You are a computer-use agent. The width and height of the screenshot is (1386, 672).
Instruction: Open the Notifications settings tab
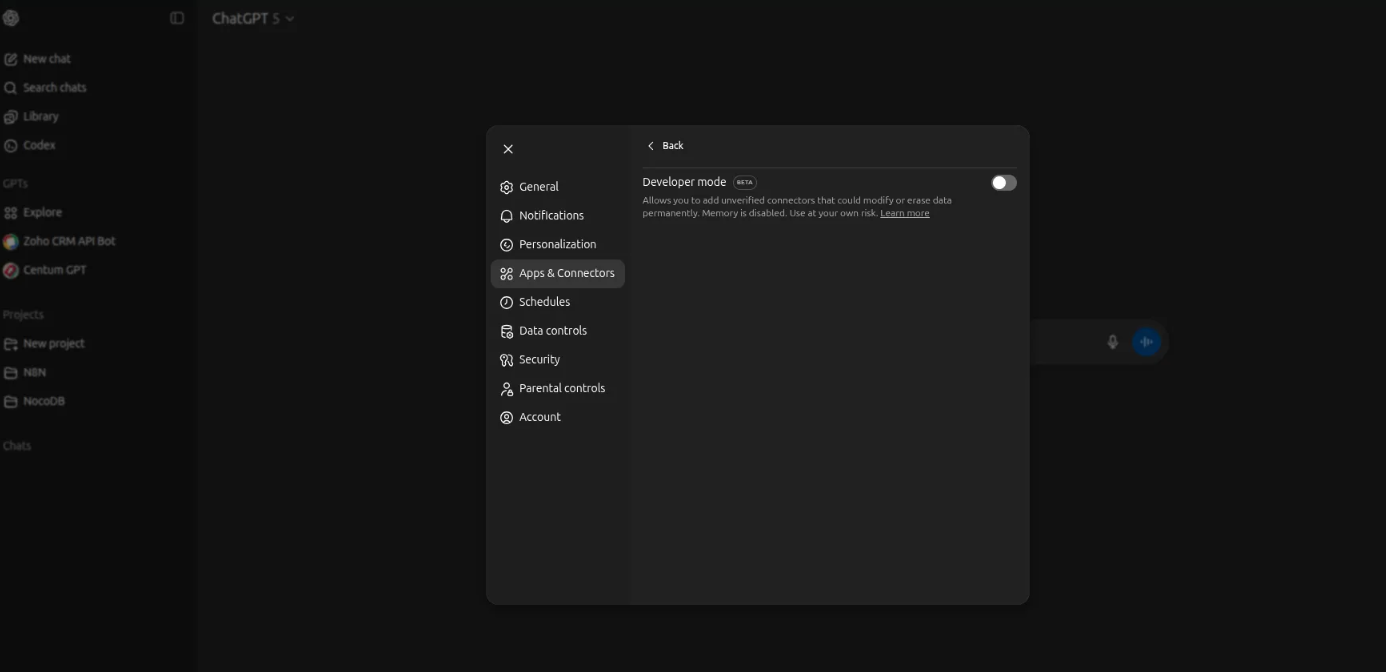click(x=558, y=216)
